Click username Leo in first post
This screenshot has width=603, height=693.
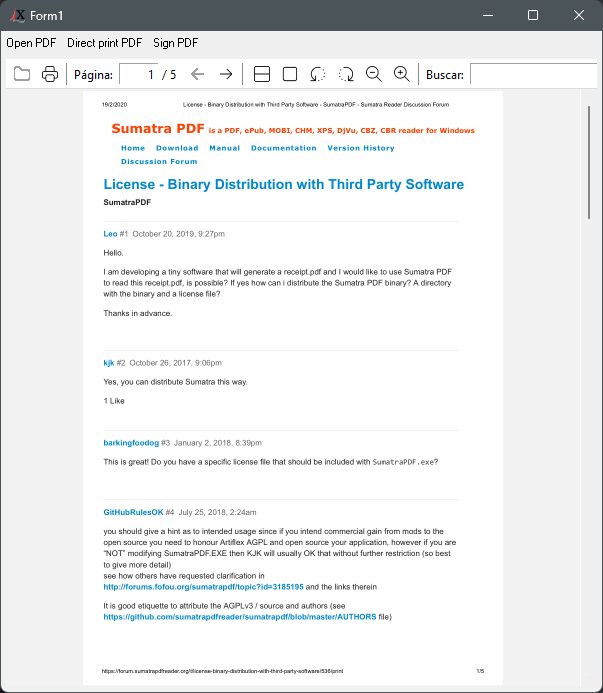click(x=110, y=234)
